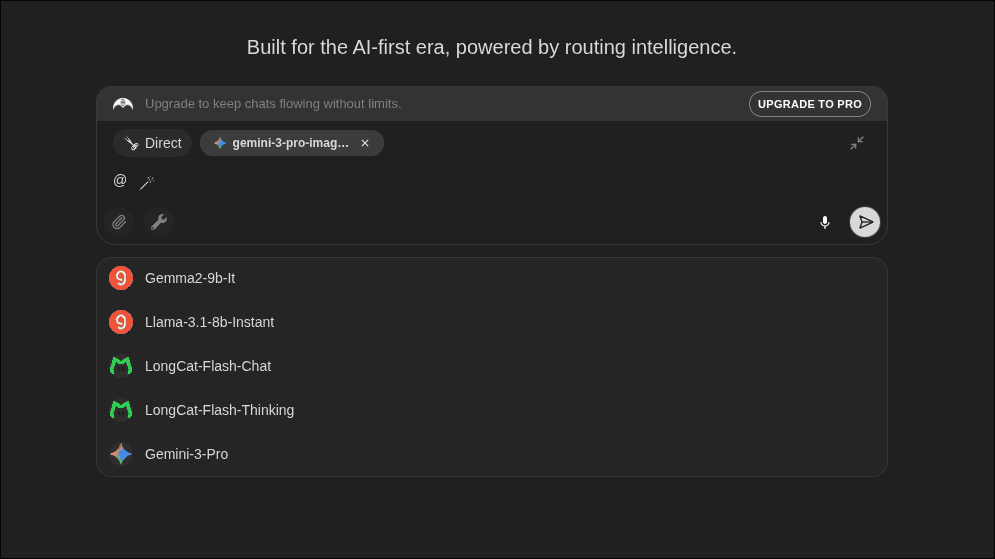Click the @ mention symbol
The width and height of the screenshot is (995, 559).
point(120,181)
